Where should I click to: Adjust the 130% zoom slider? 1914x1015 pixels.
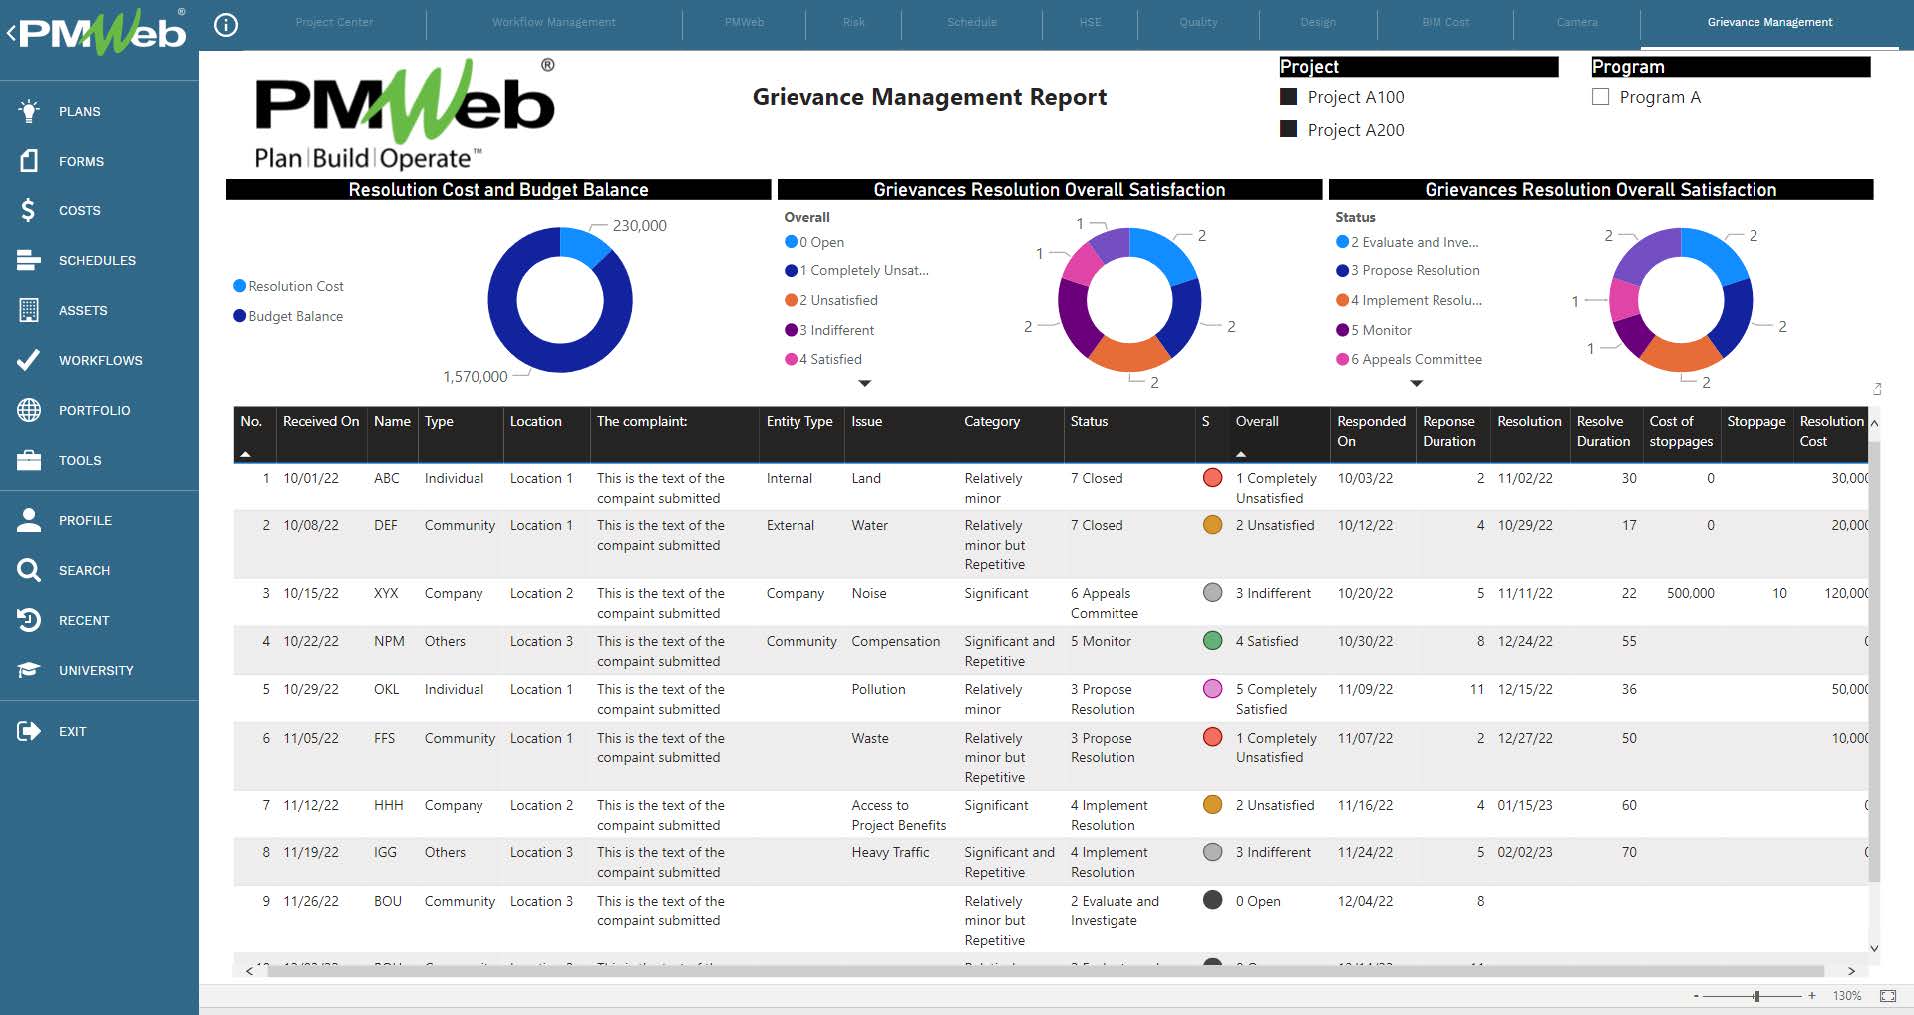1756,996
